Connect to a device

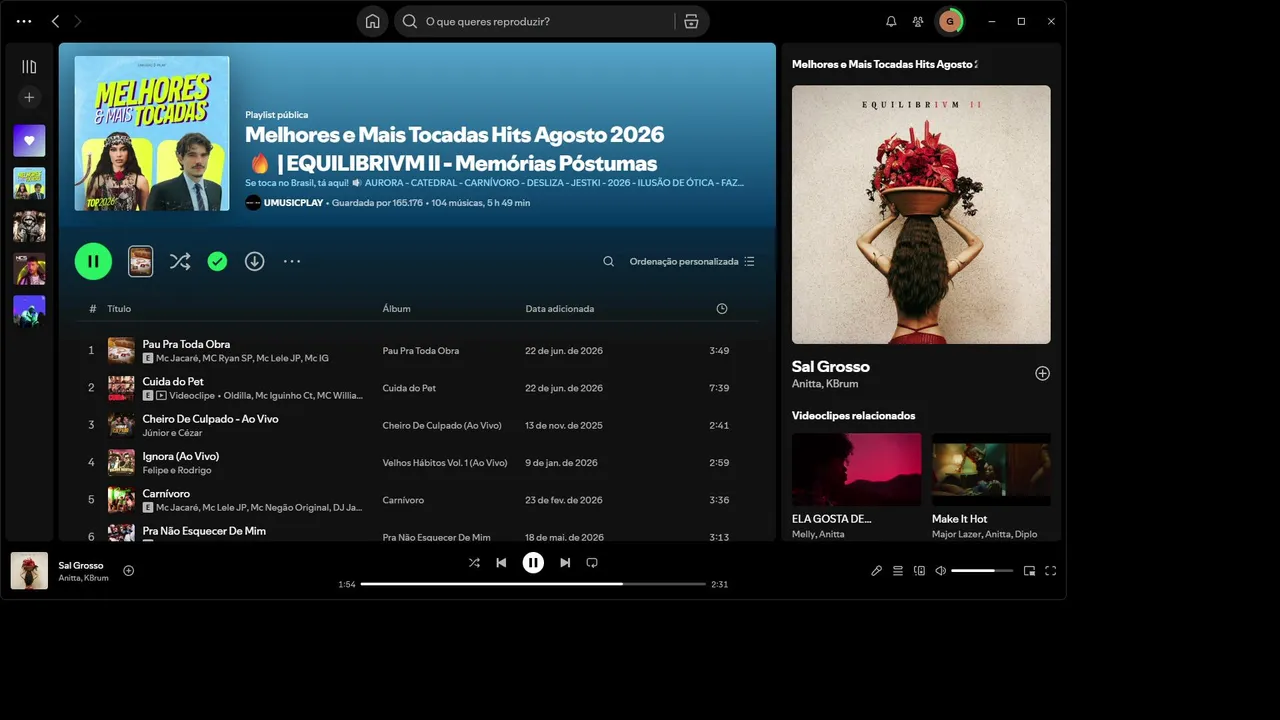[919, 571]
